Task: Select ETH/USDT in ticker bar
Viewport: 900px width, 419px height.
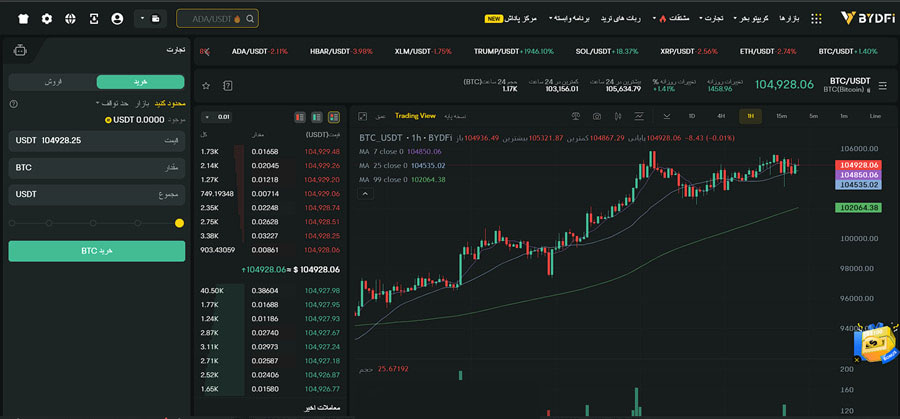Action: (768, 51)
